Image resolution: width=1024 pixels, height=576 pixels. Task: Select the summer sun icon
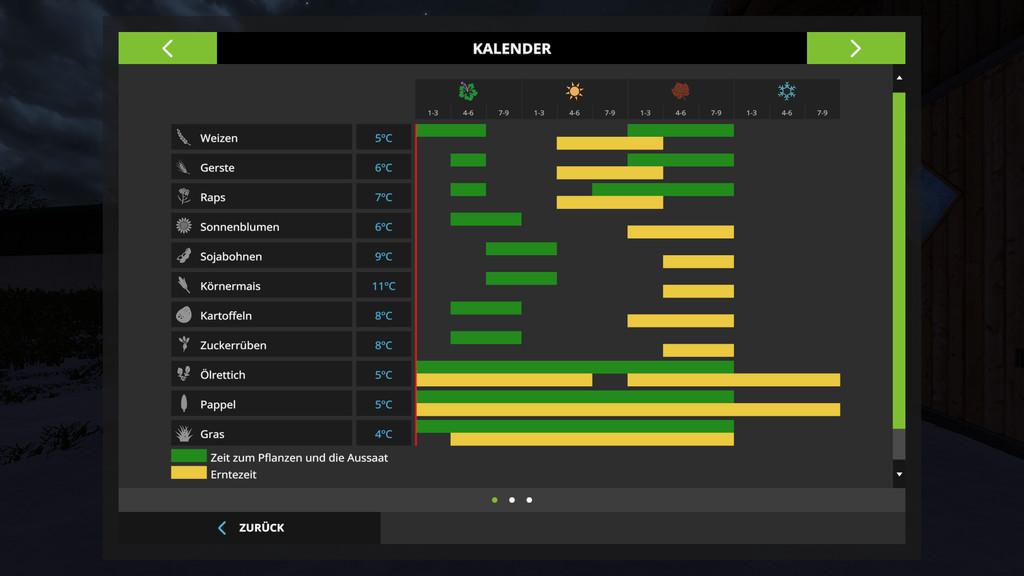574,91
